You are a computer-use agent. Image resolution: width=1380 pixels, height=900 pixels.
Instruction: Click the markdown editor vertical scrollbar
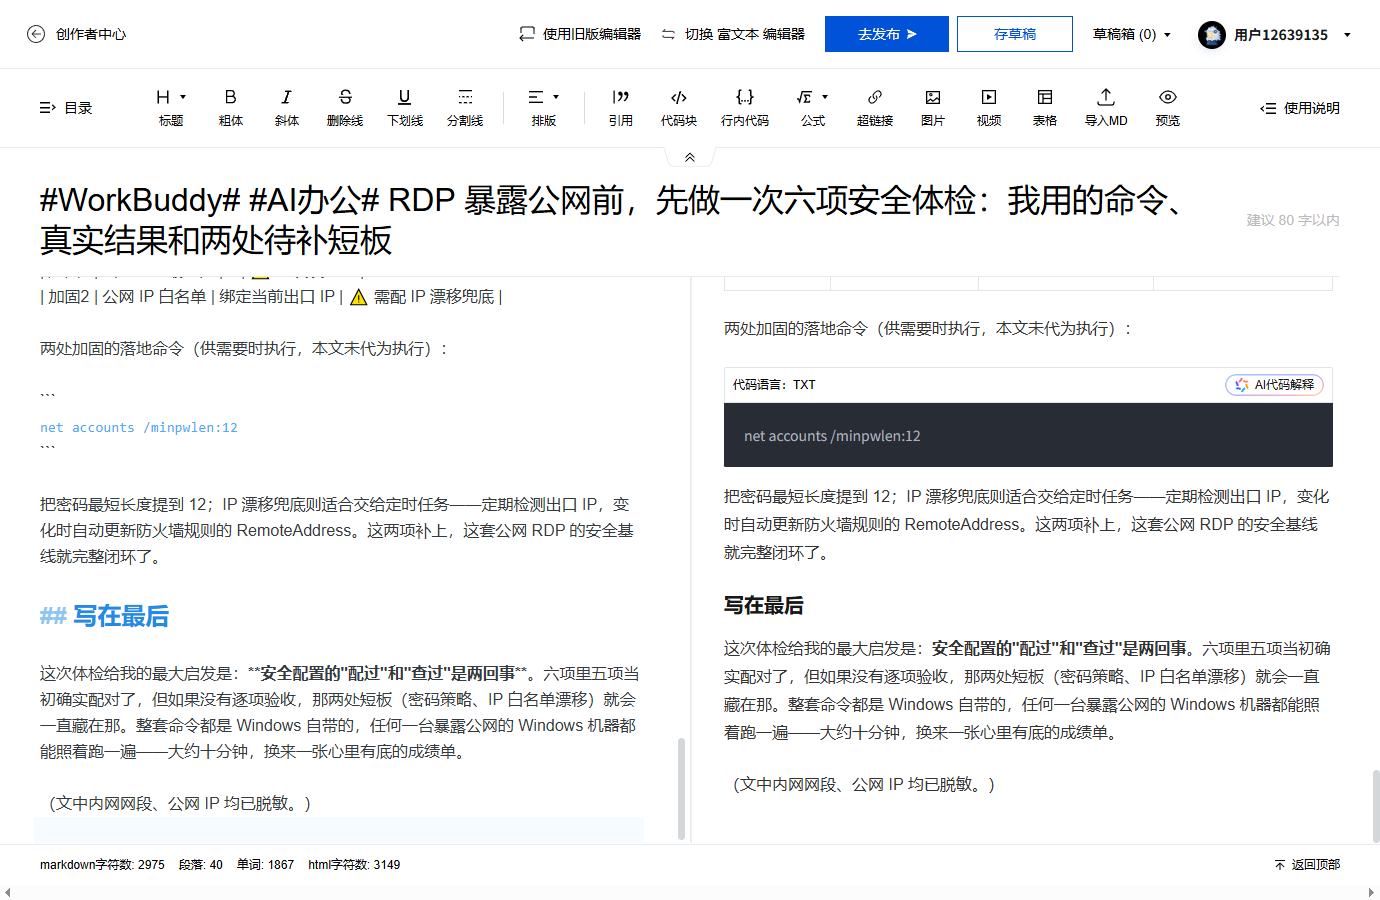point(682,788)
